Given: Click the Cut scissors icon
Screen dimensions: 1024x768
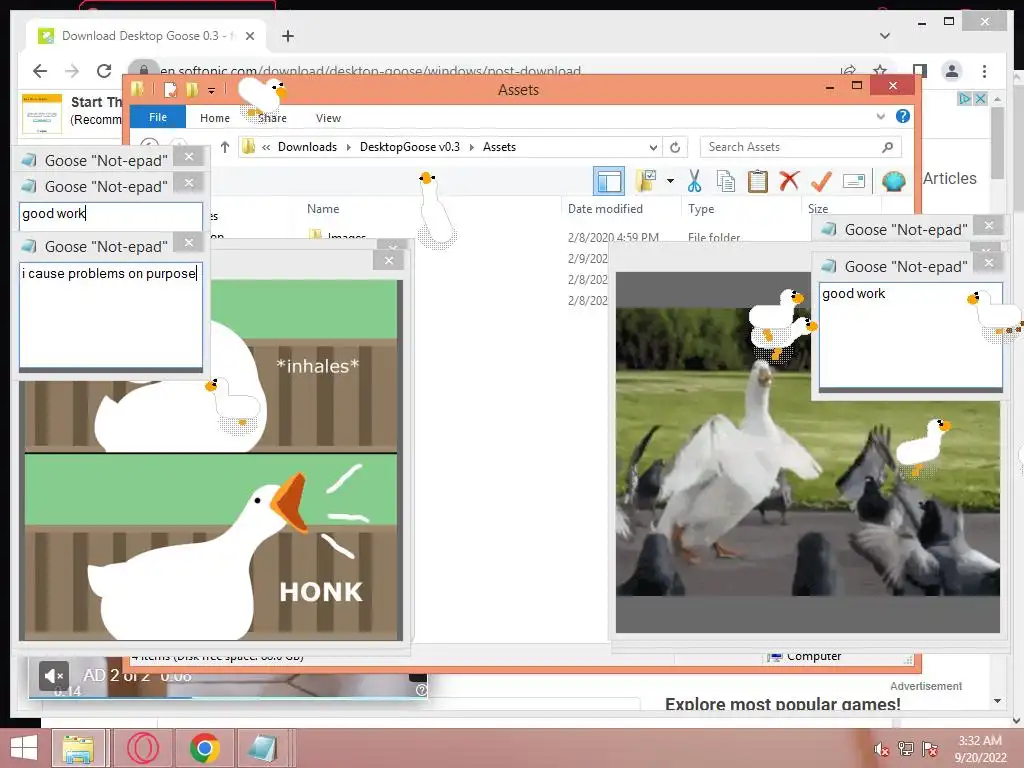Looking at the screenshot, I should coord(694,181).
